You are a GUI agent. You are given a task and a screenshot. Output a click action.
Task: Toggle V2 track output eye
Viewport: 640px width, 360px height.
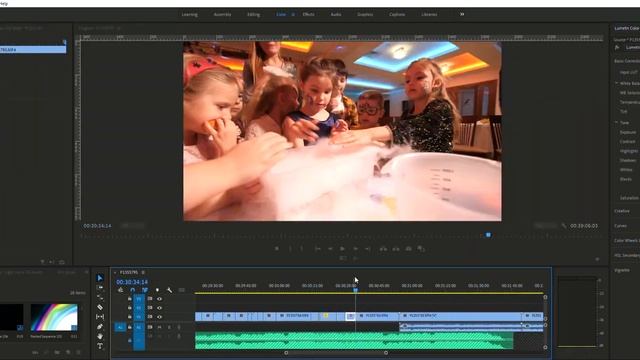click(x=160, y=308)
